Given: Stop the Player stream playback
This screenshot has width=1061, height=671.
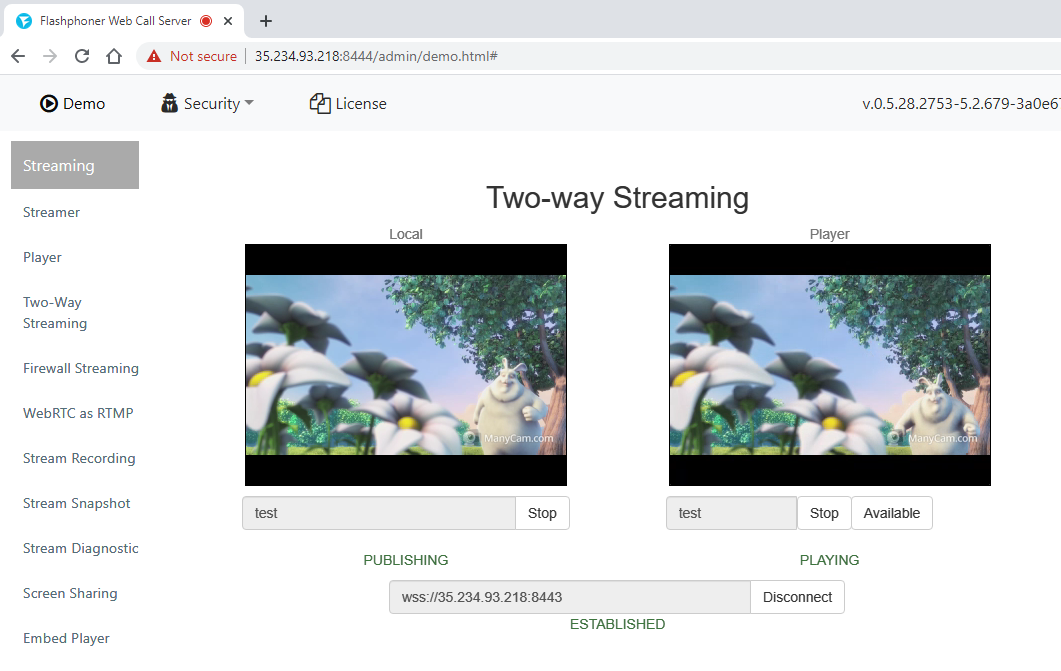Looking at the screenshot, I should coord(824,513).
